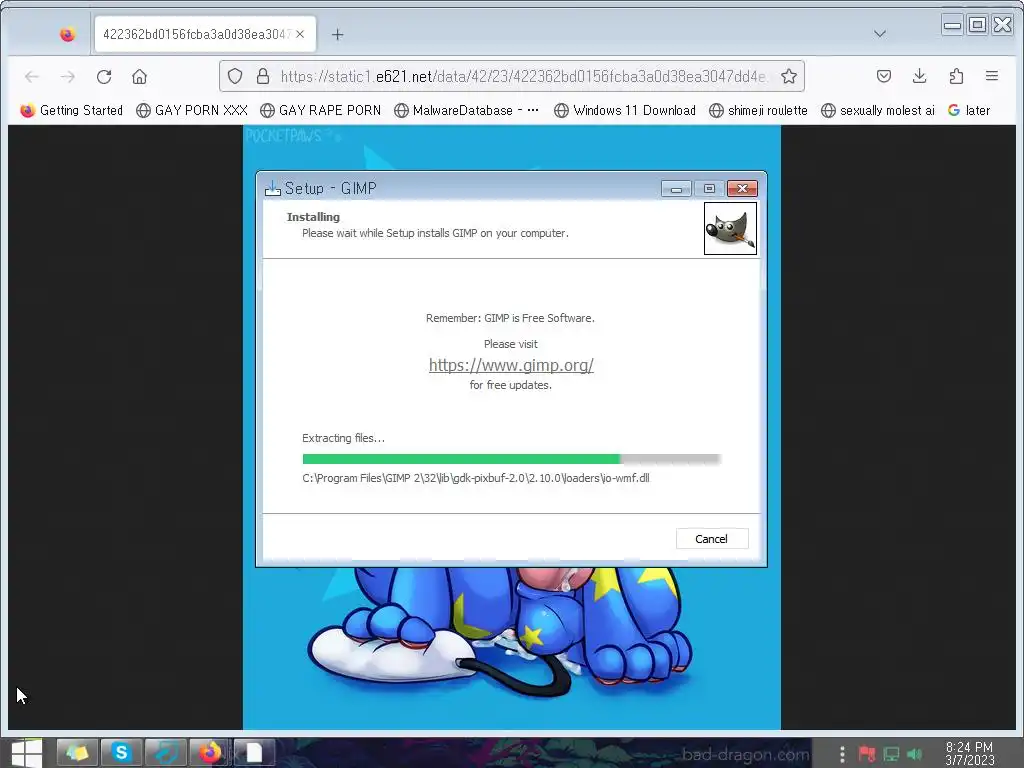Image resolution: width=1024 pixels, height=768 pixels.
Task: Click the green installation progress bar
Action: 511,459
